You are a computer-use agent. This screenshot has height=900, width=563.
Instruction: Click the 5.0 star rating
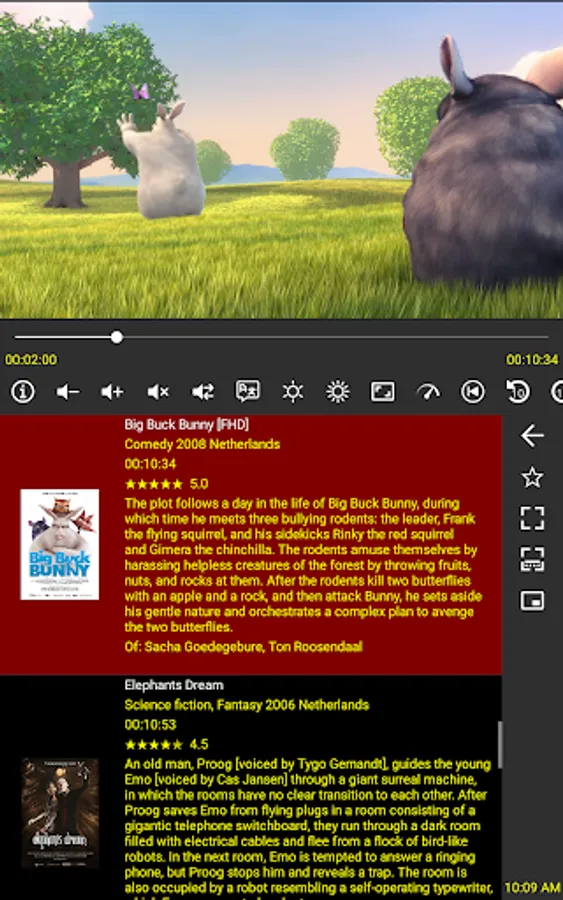point(166,484)
